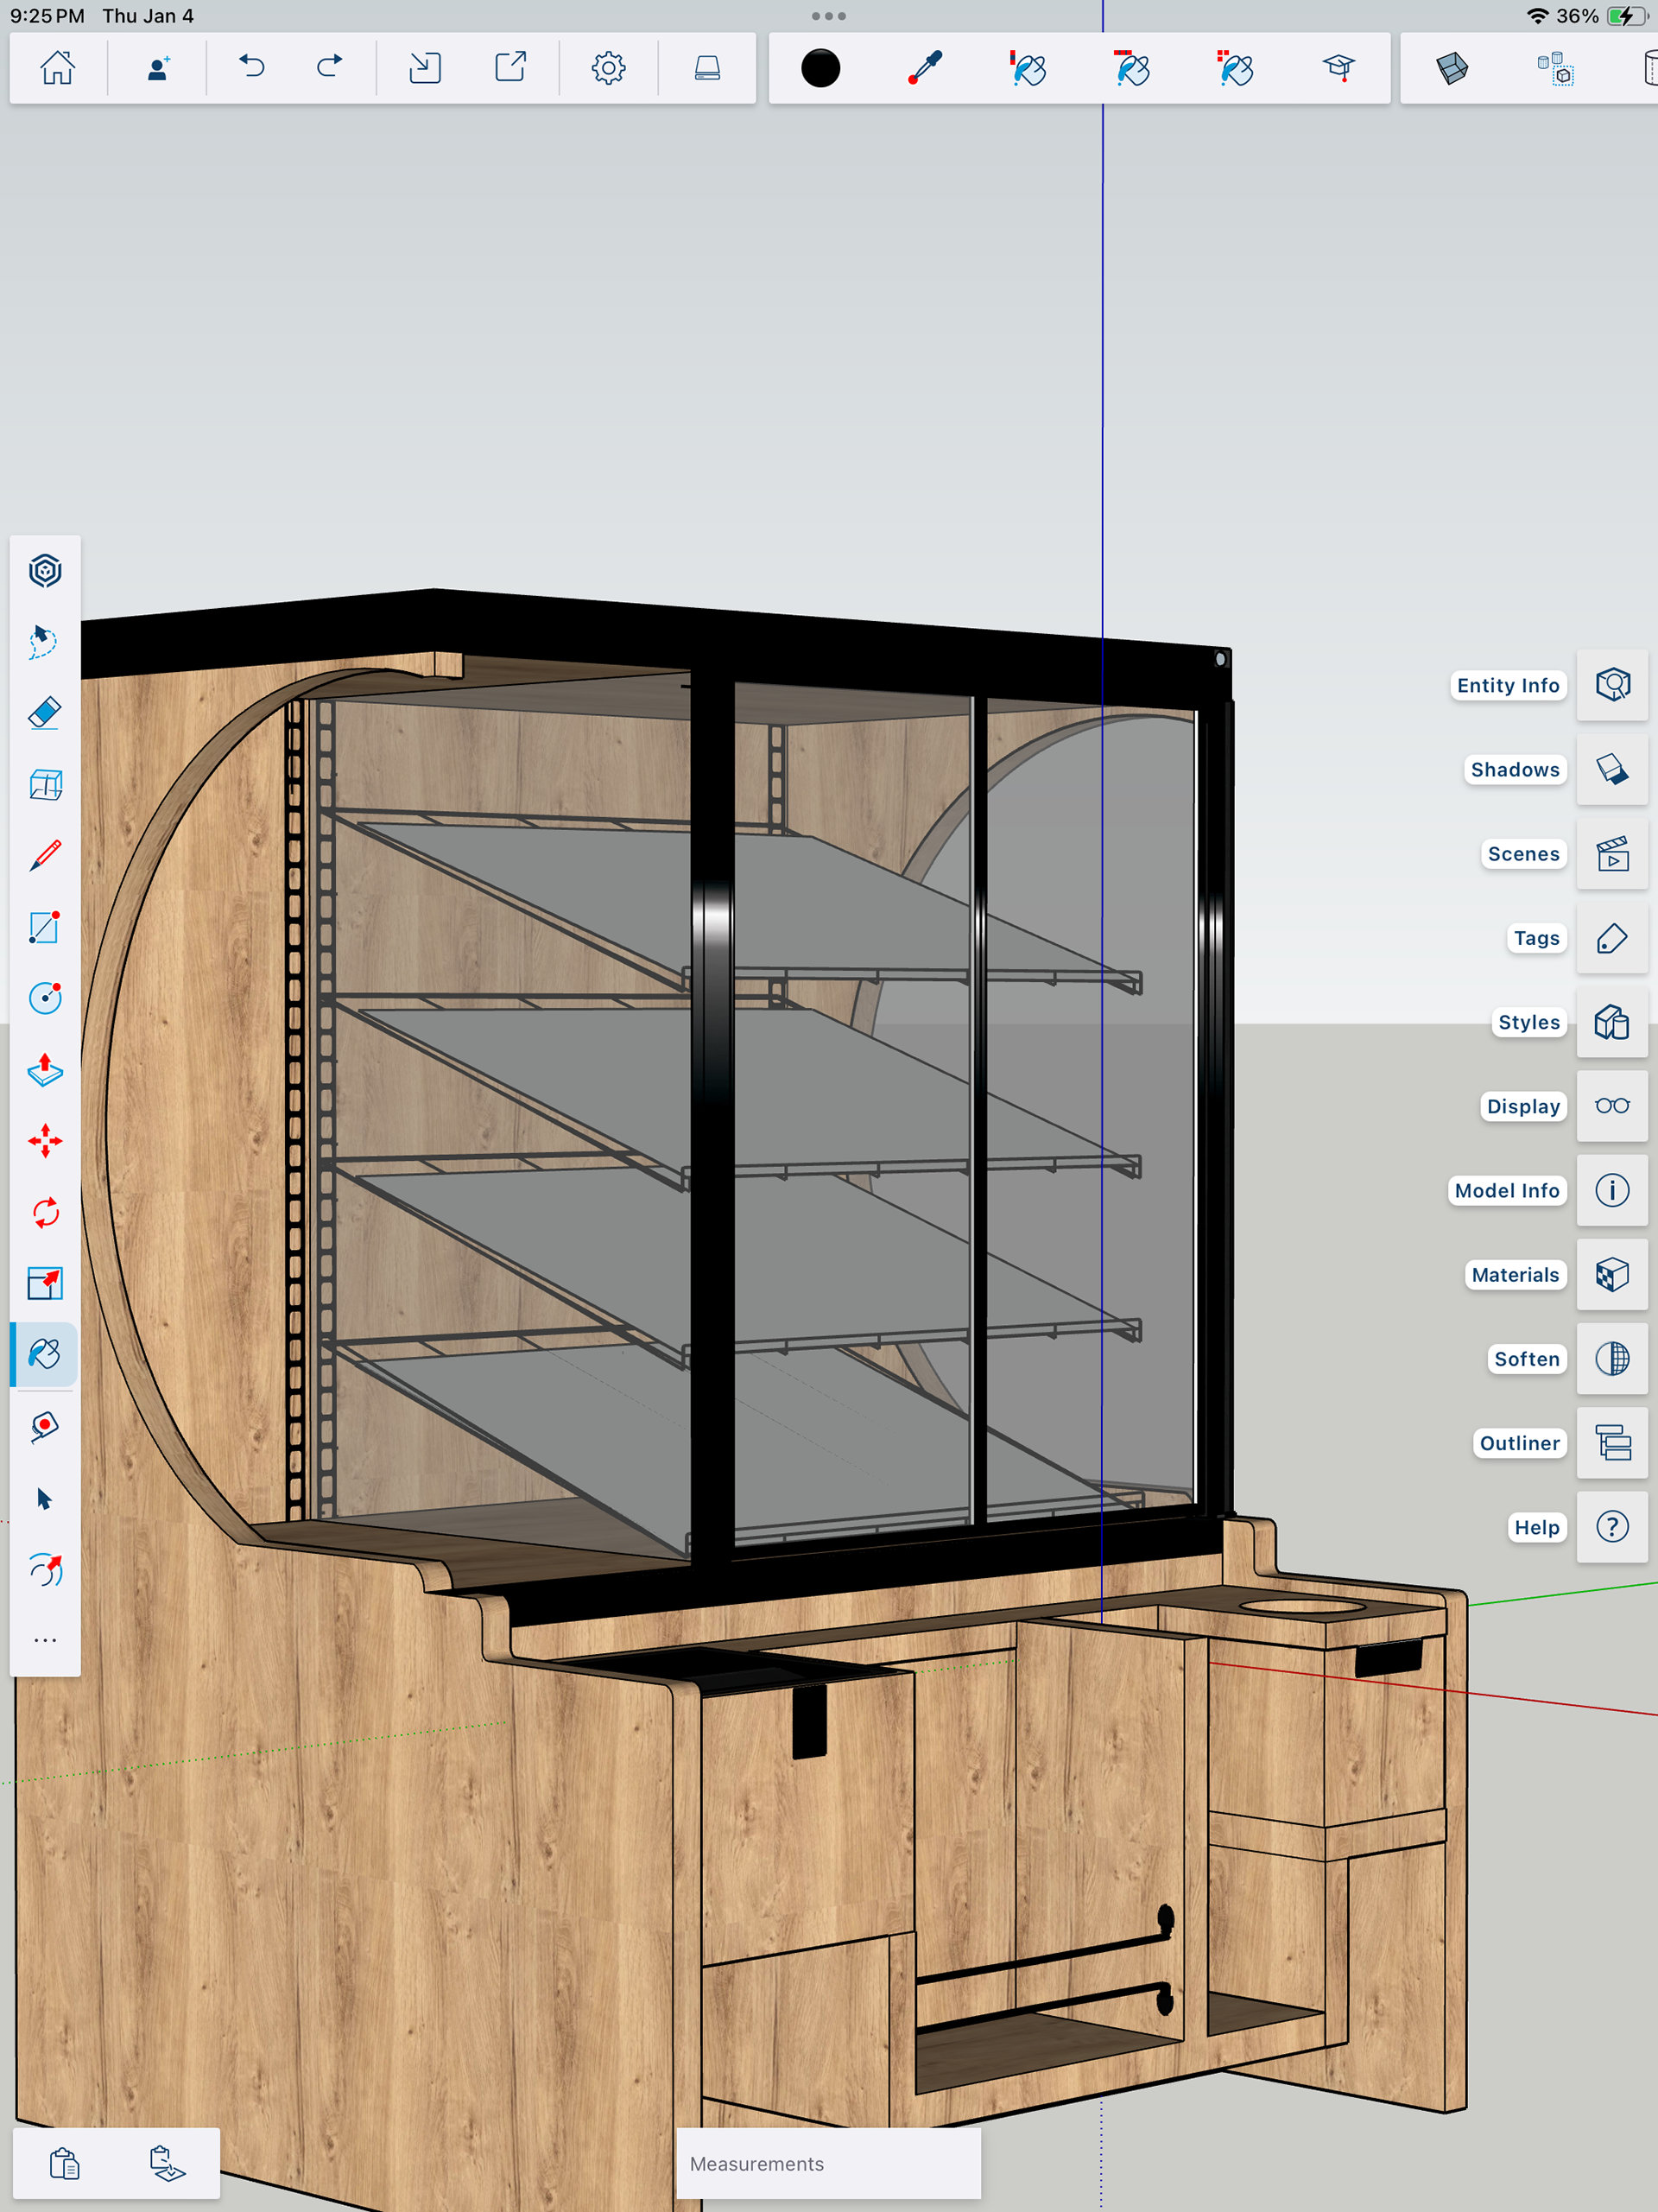Select the arrow Select tool
The height and width of the screenshot is (2212, 1658).
(45, 1498)
